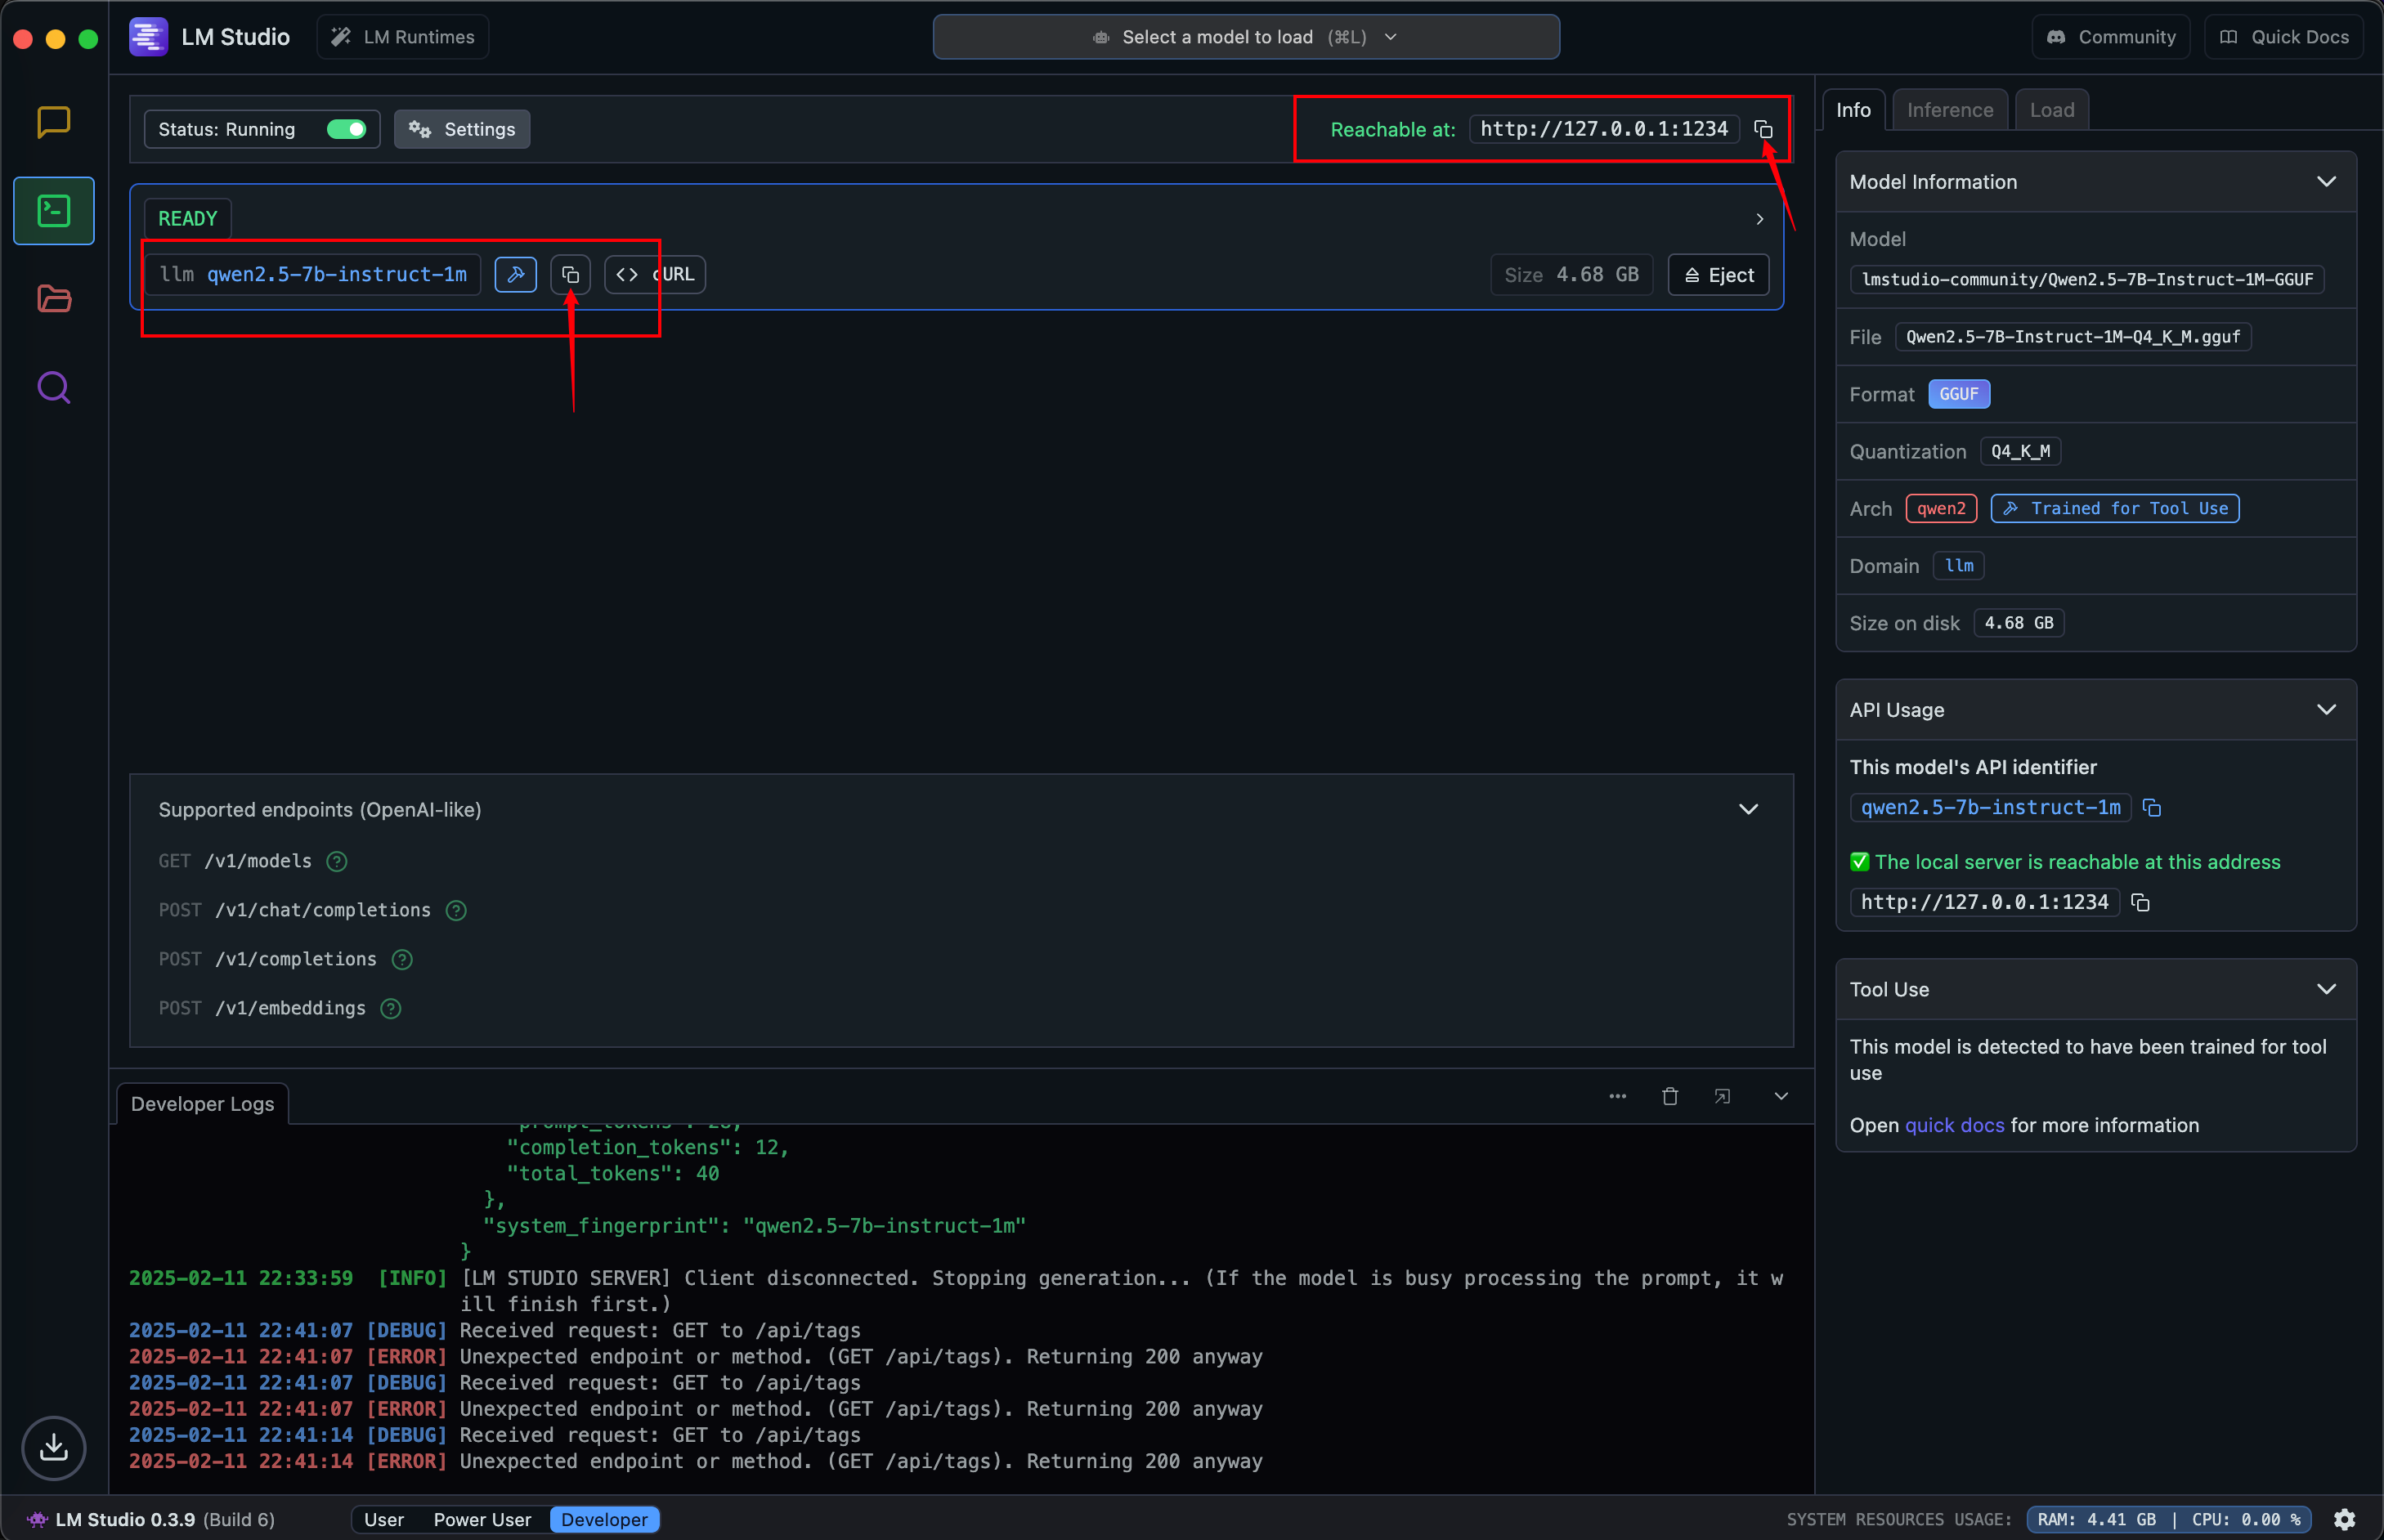Expand the READY model card arrow

1759,219
